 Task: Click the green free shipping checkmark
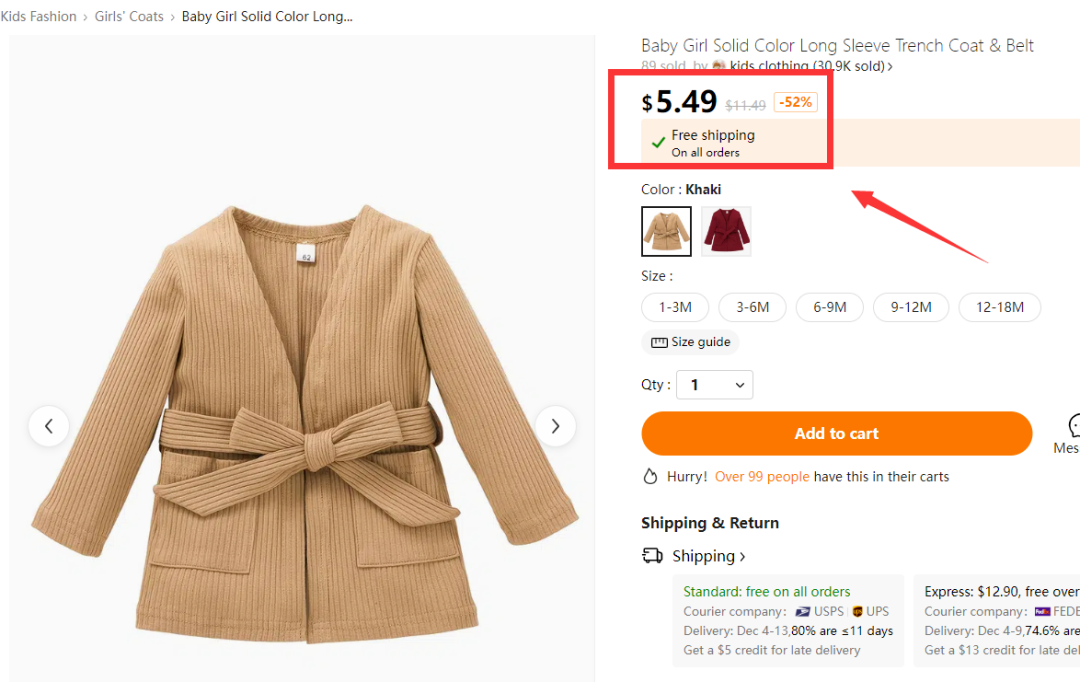click(658, 143)
